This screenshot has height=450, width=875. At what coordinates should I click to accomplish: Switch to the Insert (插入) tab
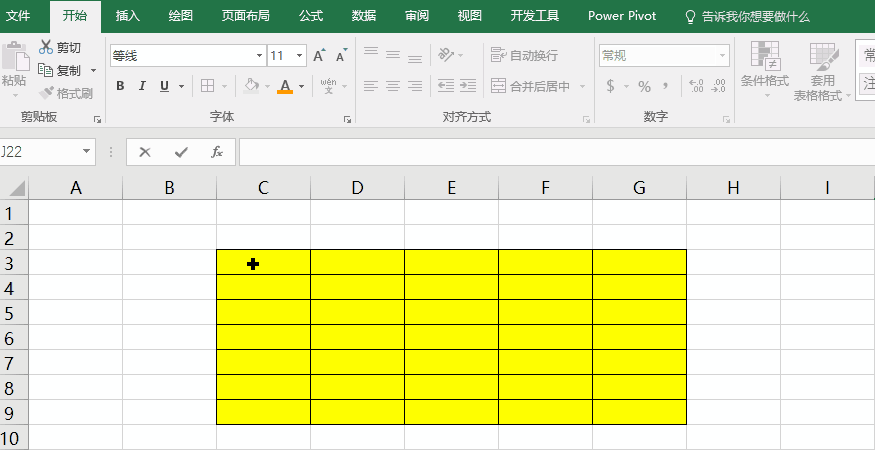[128, 16]
